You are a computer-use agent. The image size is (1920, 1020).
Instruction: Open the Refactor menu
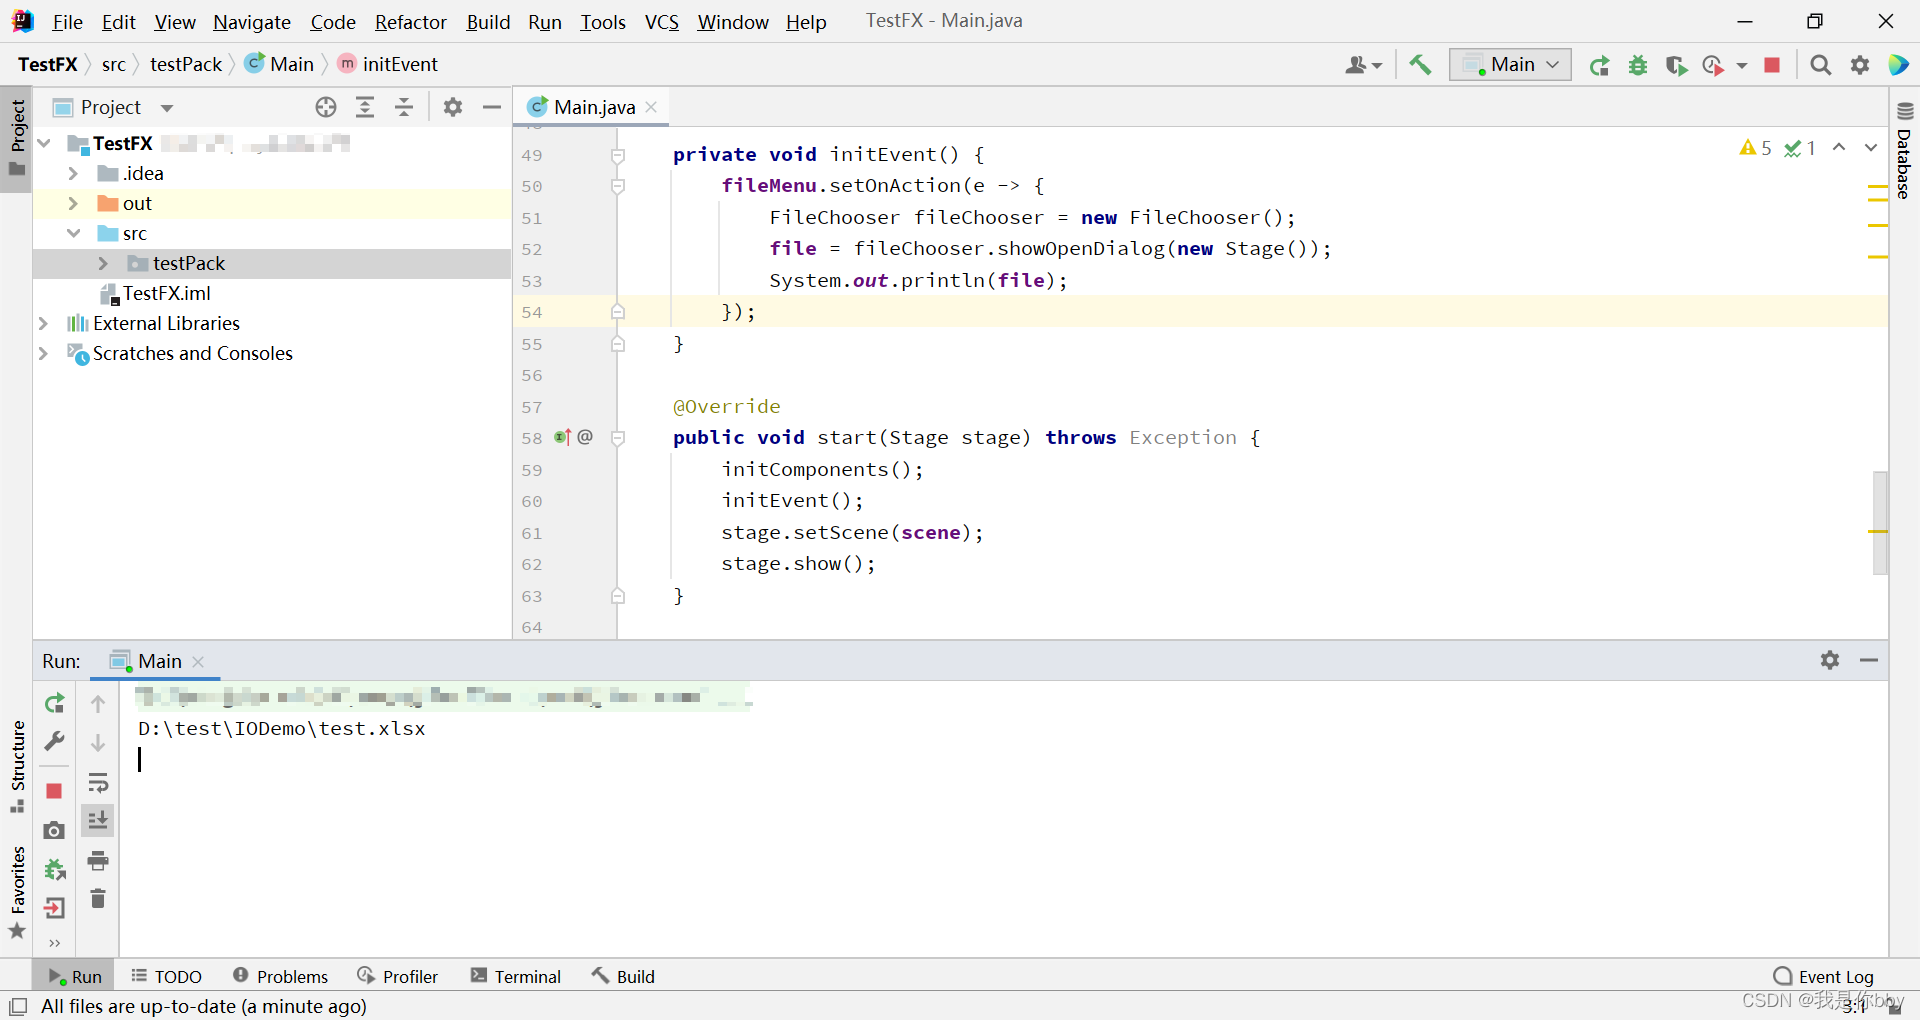410,22
